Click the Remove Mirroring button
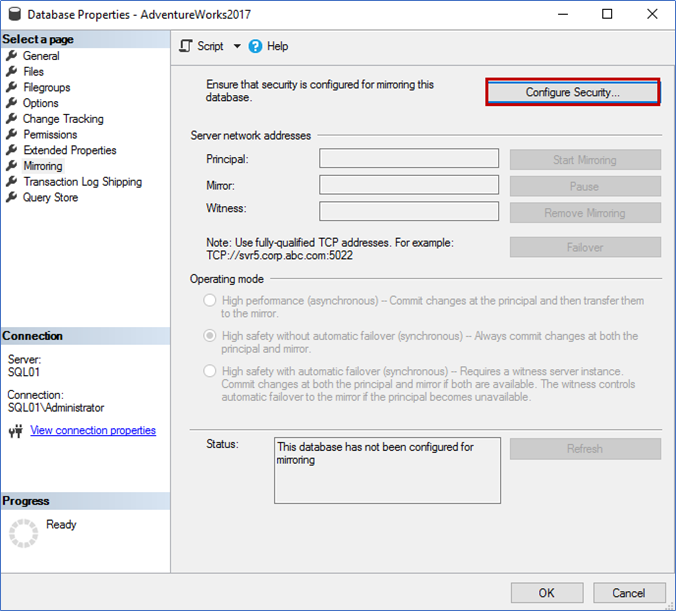The width and height of the screenshot is (676, 611). pyautogui.click(x=585, y=213)
